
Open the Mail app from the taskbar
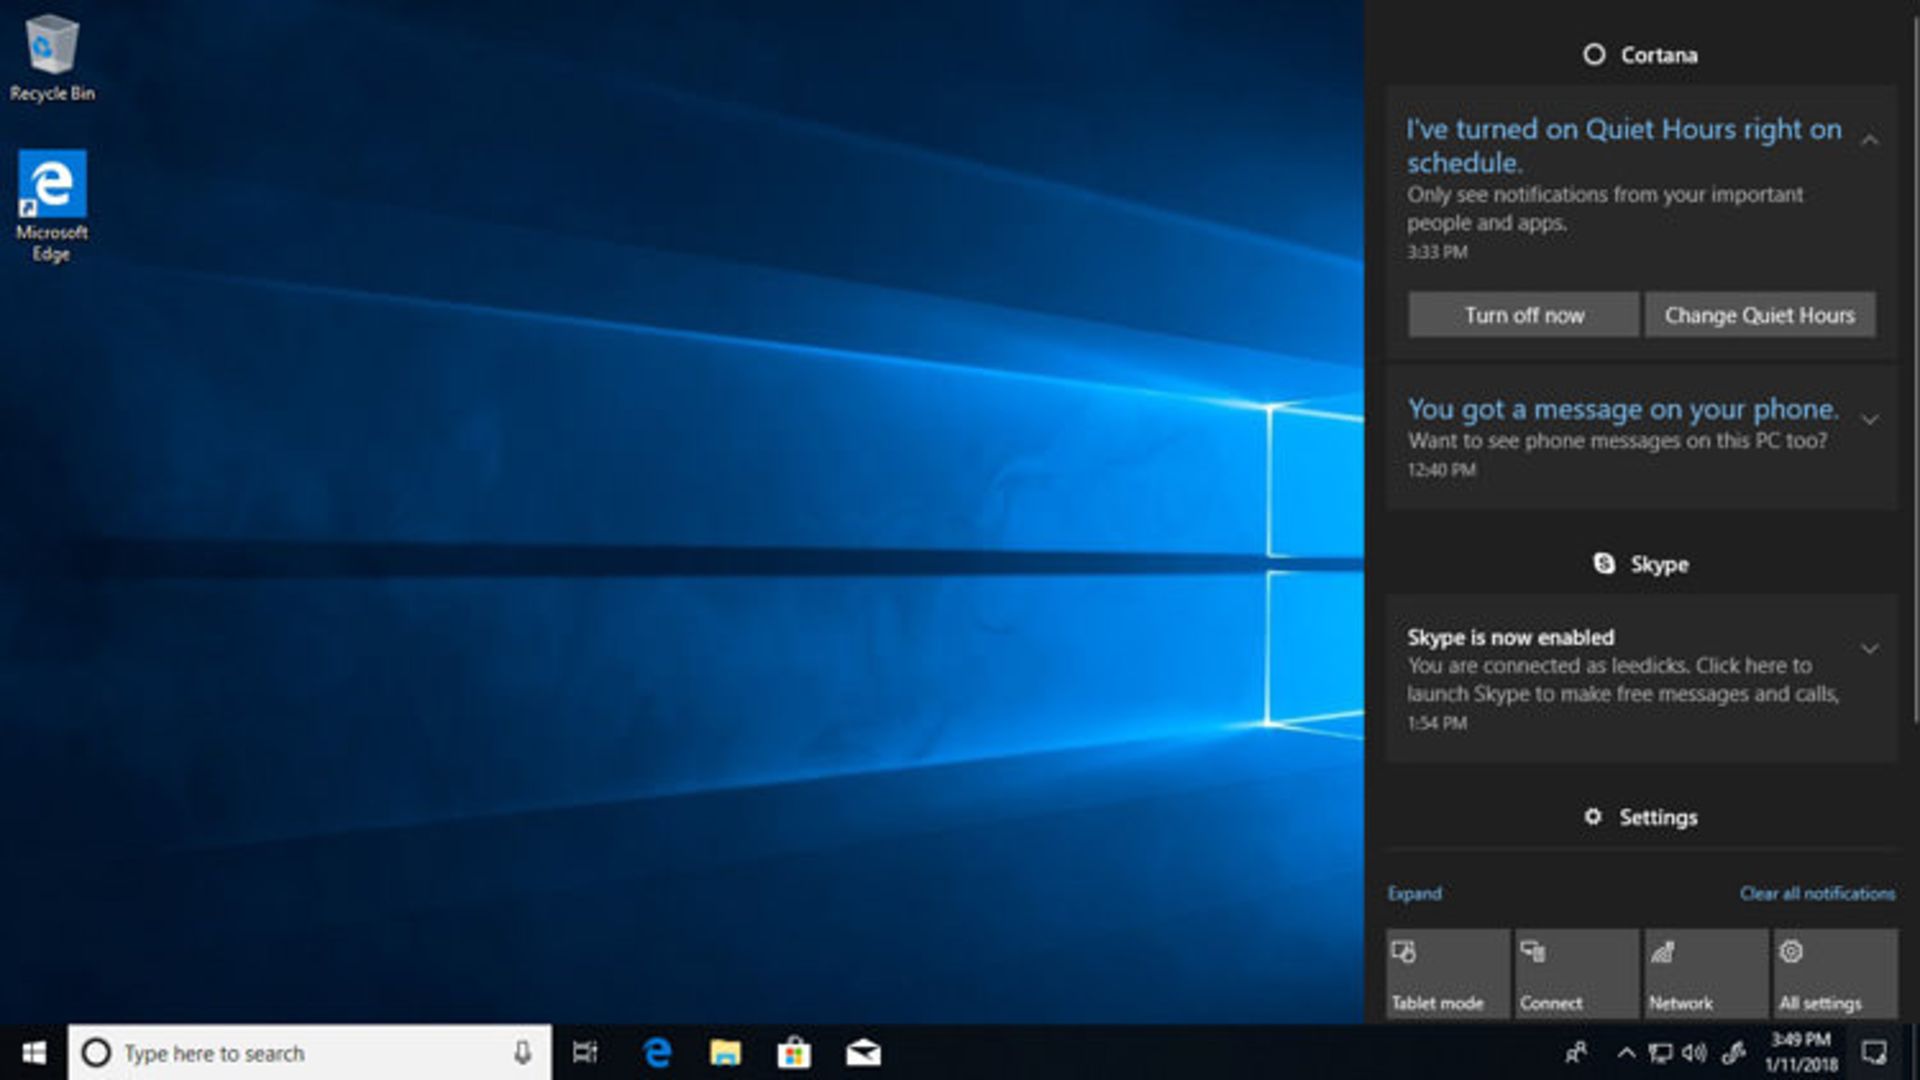point(862,1053)
